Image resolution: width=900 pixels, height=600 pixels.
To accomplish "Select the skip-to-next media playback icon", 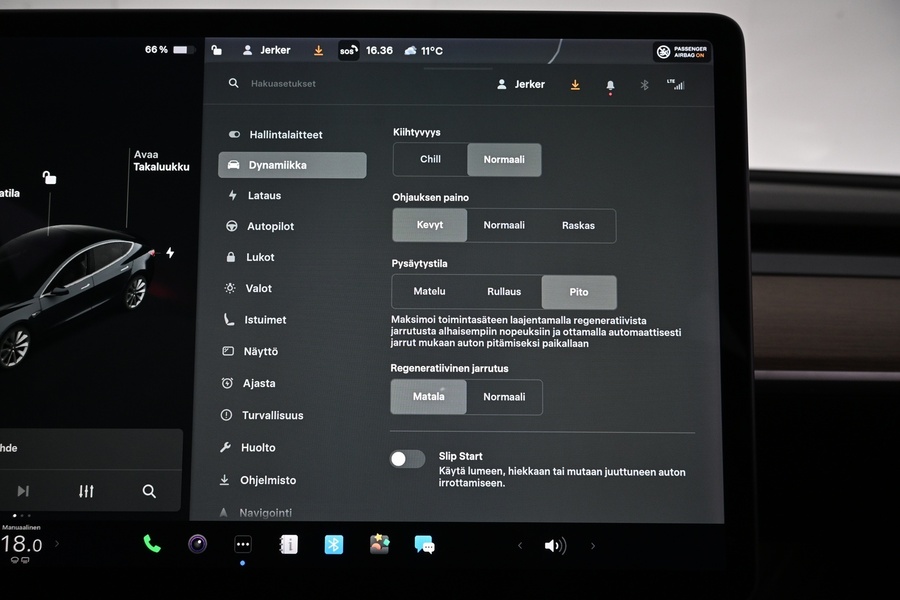I will pyautogui.click(x=25, y=491).
